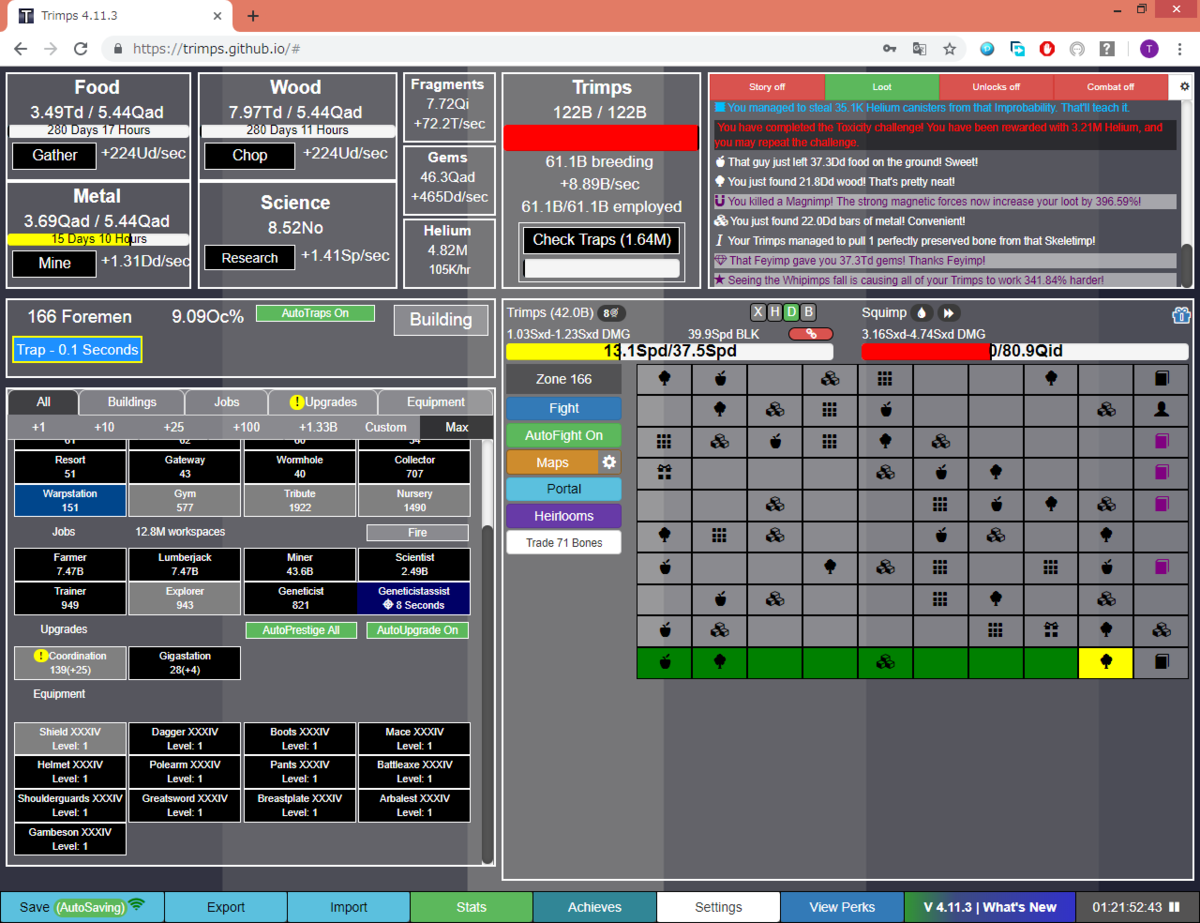Open the Portal
This screenshot has height=923, width=1200.
(564, 489)
